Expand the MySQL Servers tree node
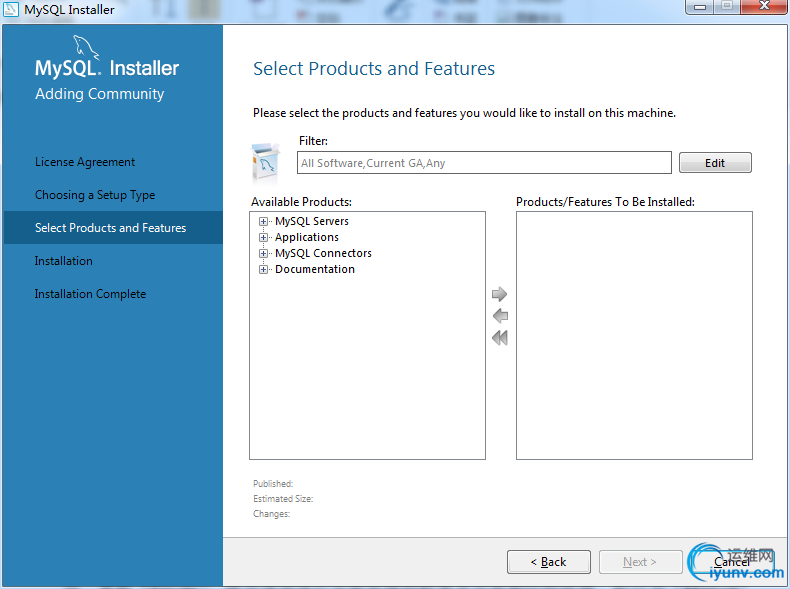Viewport: 790px width, 589px height. pos(263,221)
